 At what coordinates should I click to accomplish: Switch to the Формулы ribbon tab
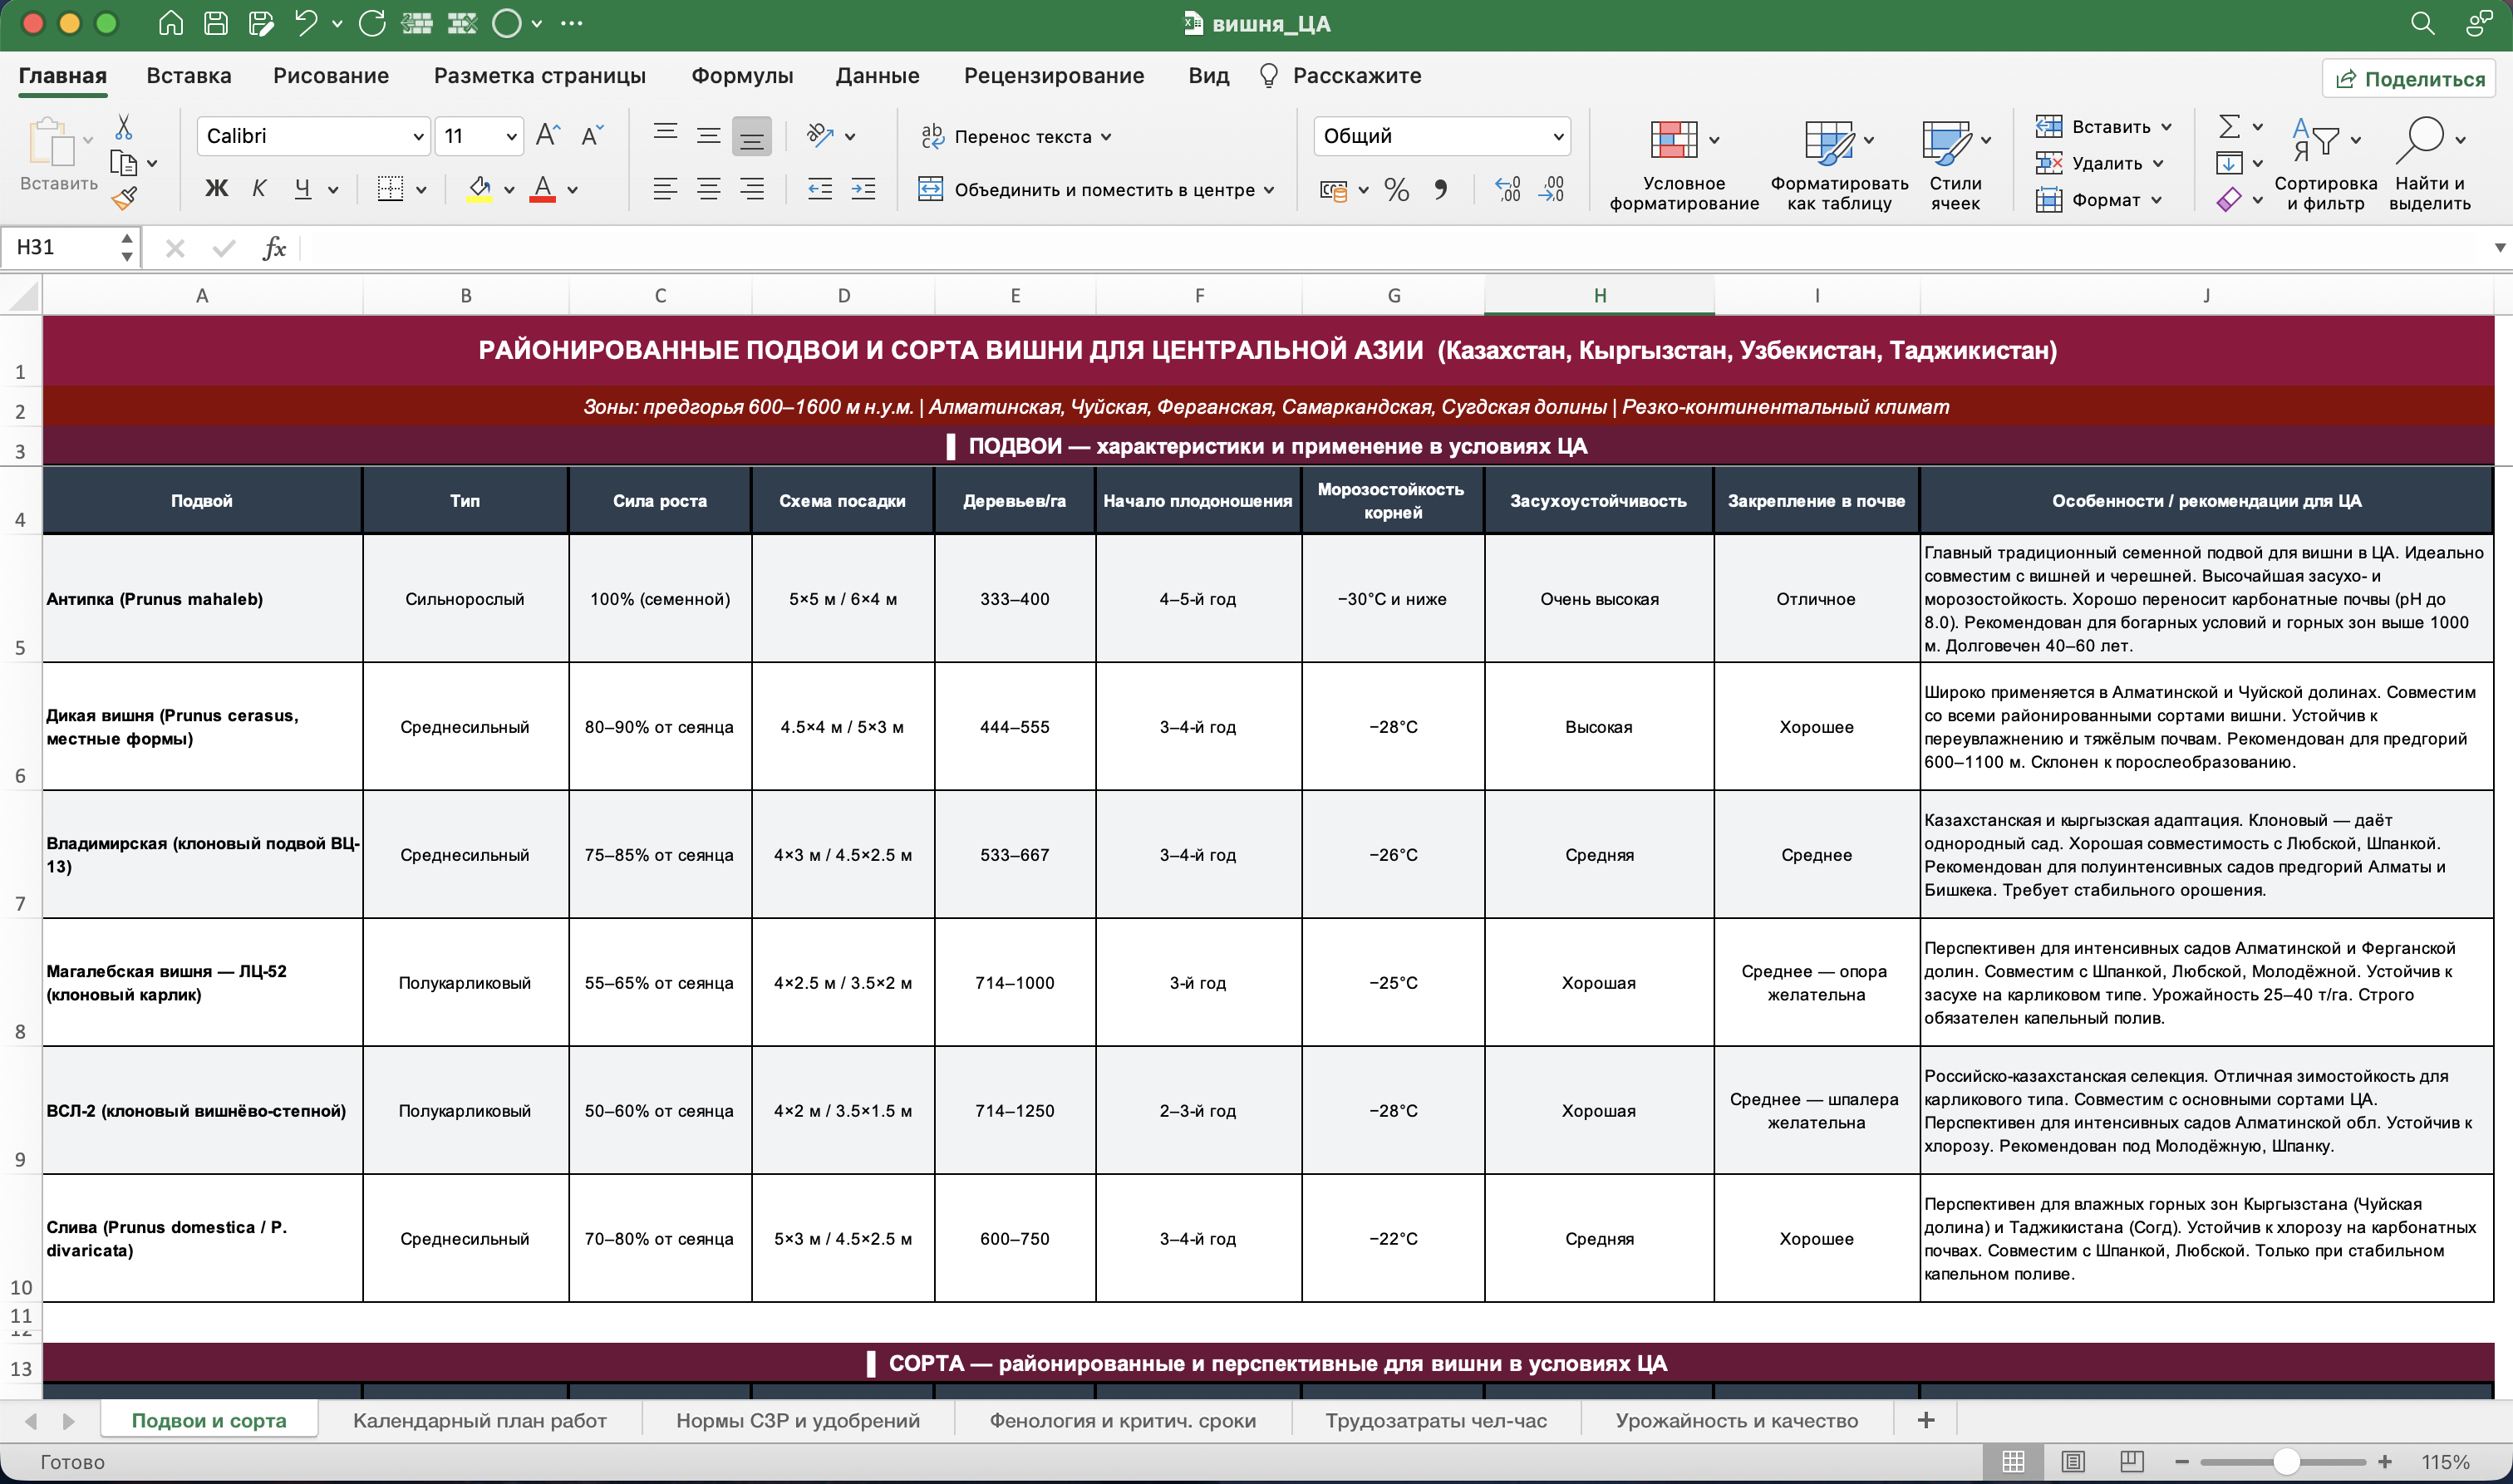[742, 76]
